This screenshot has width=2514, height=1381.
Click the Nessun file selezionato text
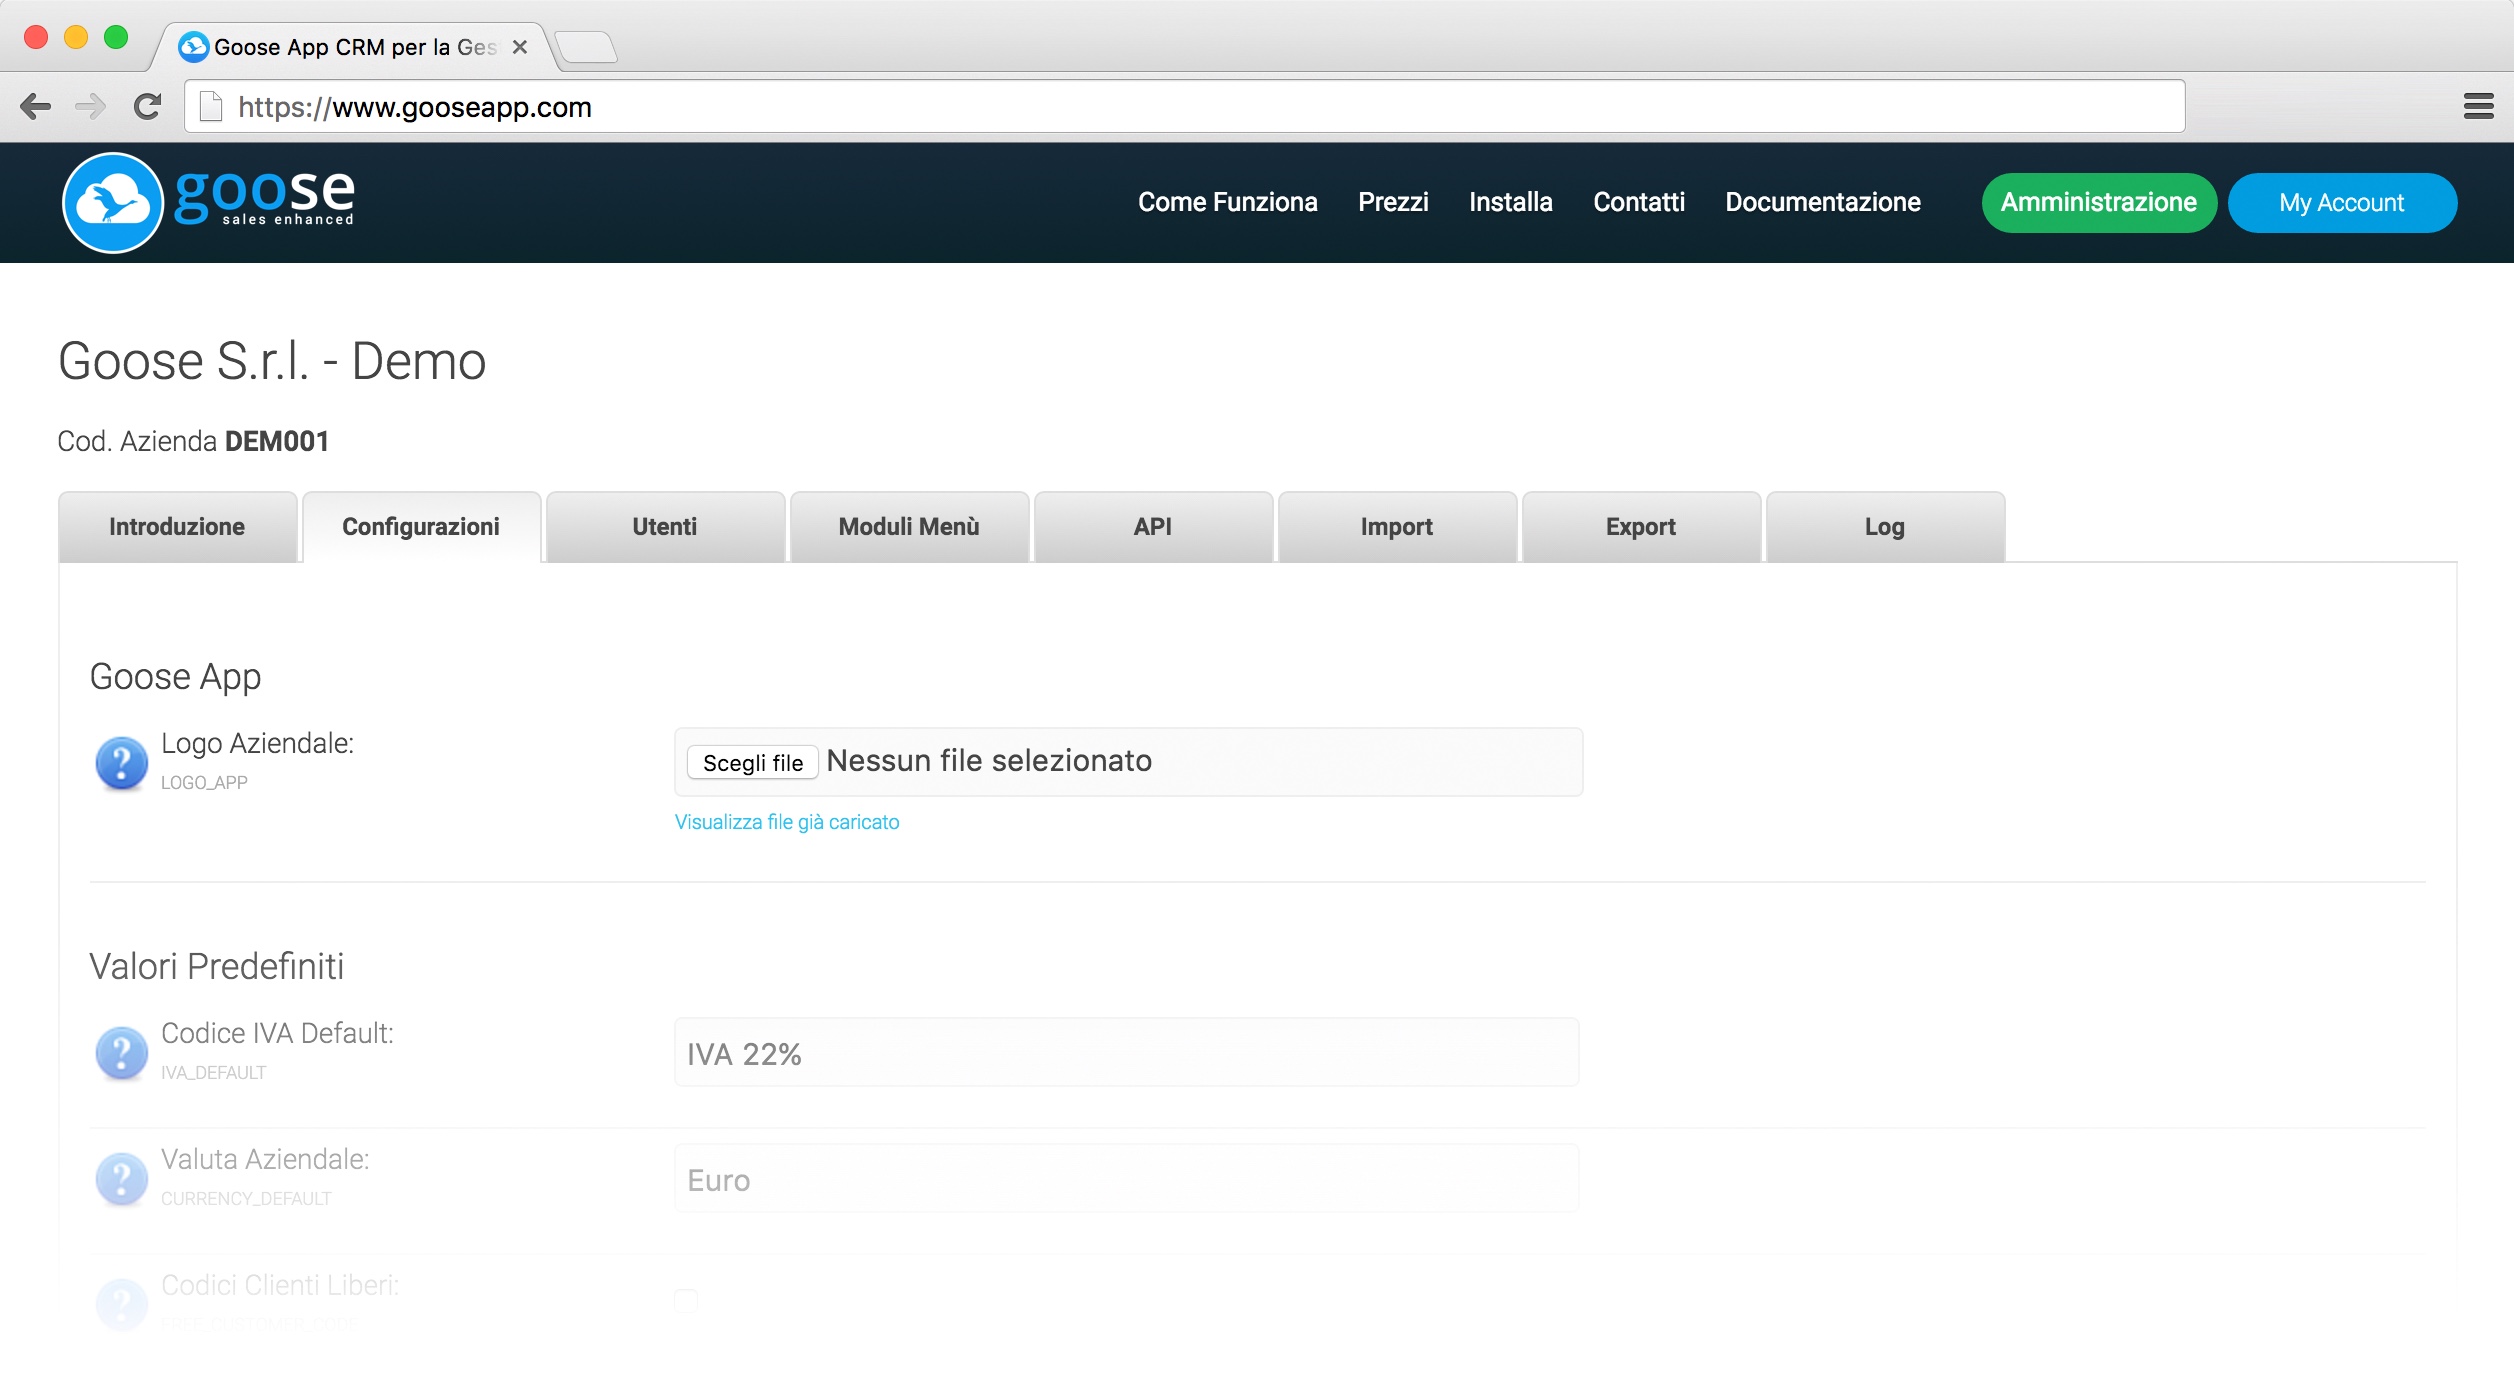coord(989,761)
